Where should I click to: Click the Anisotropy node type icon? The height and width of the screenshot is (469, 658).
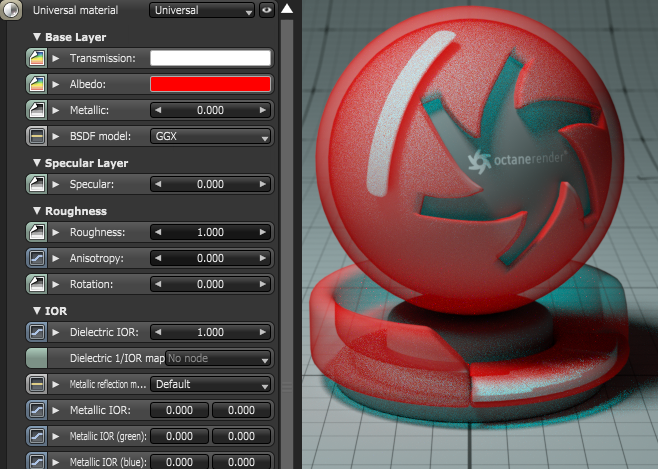point(37,258)
